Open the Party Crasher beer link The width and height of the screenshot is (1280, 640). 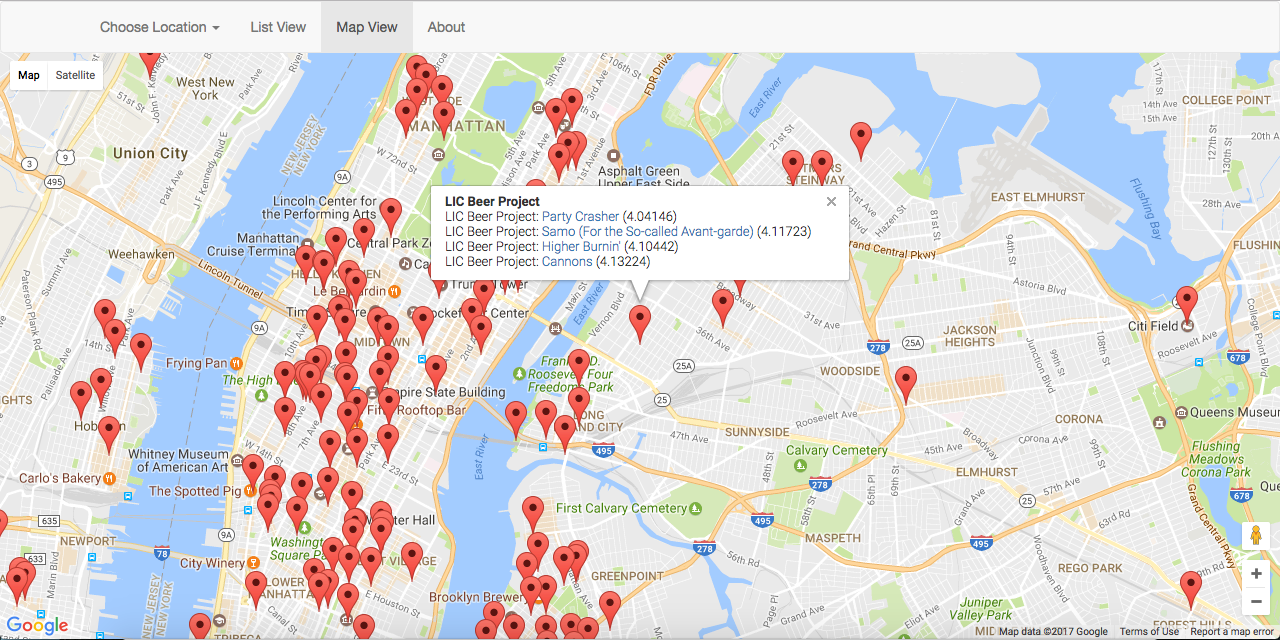click(x=580, y=217)
